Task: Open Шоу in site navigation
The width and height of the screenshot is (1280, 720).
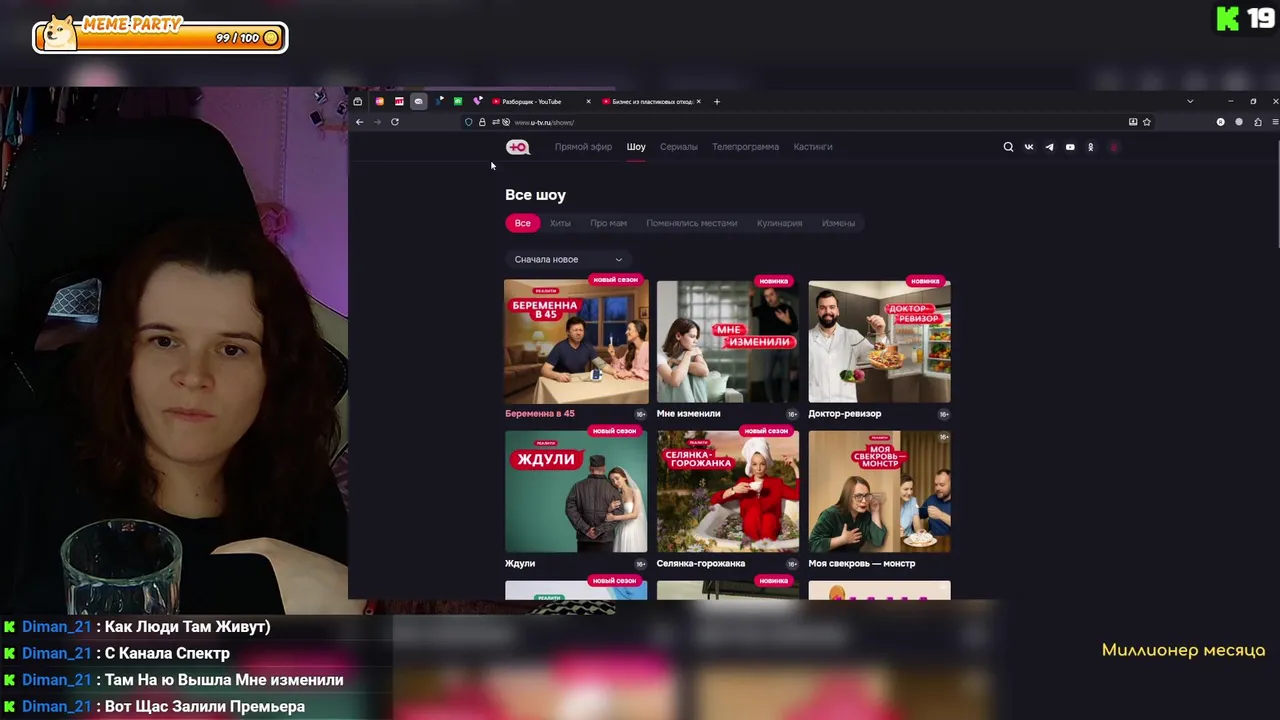Action: [636, 147]
